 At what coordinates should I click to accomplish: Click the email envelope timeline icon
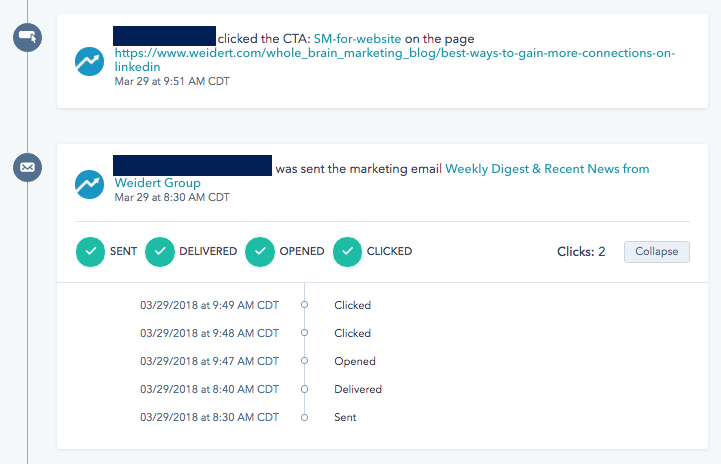click(x=28, y=167)
